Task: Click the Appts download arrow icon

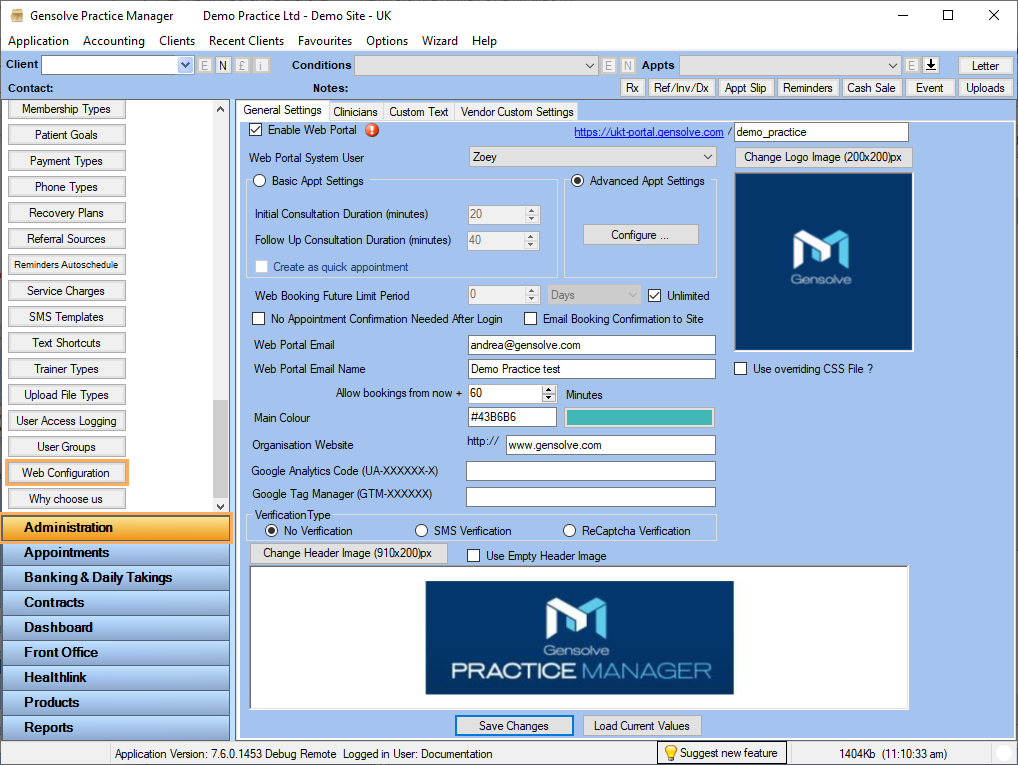Action: click(931, 65)
